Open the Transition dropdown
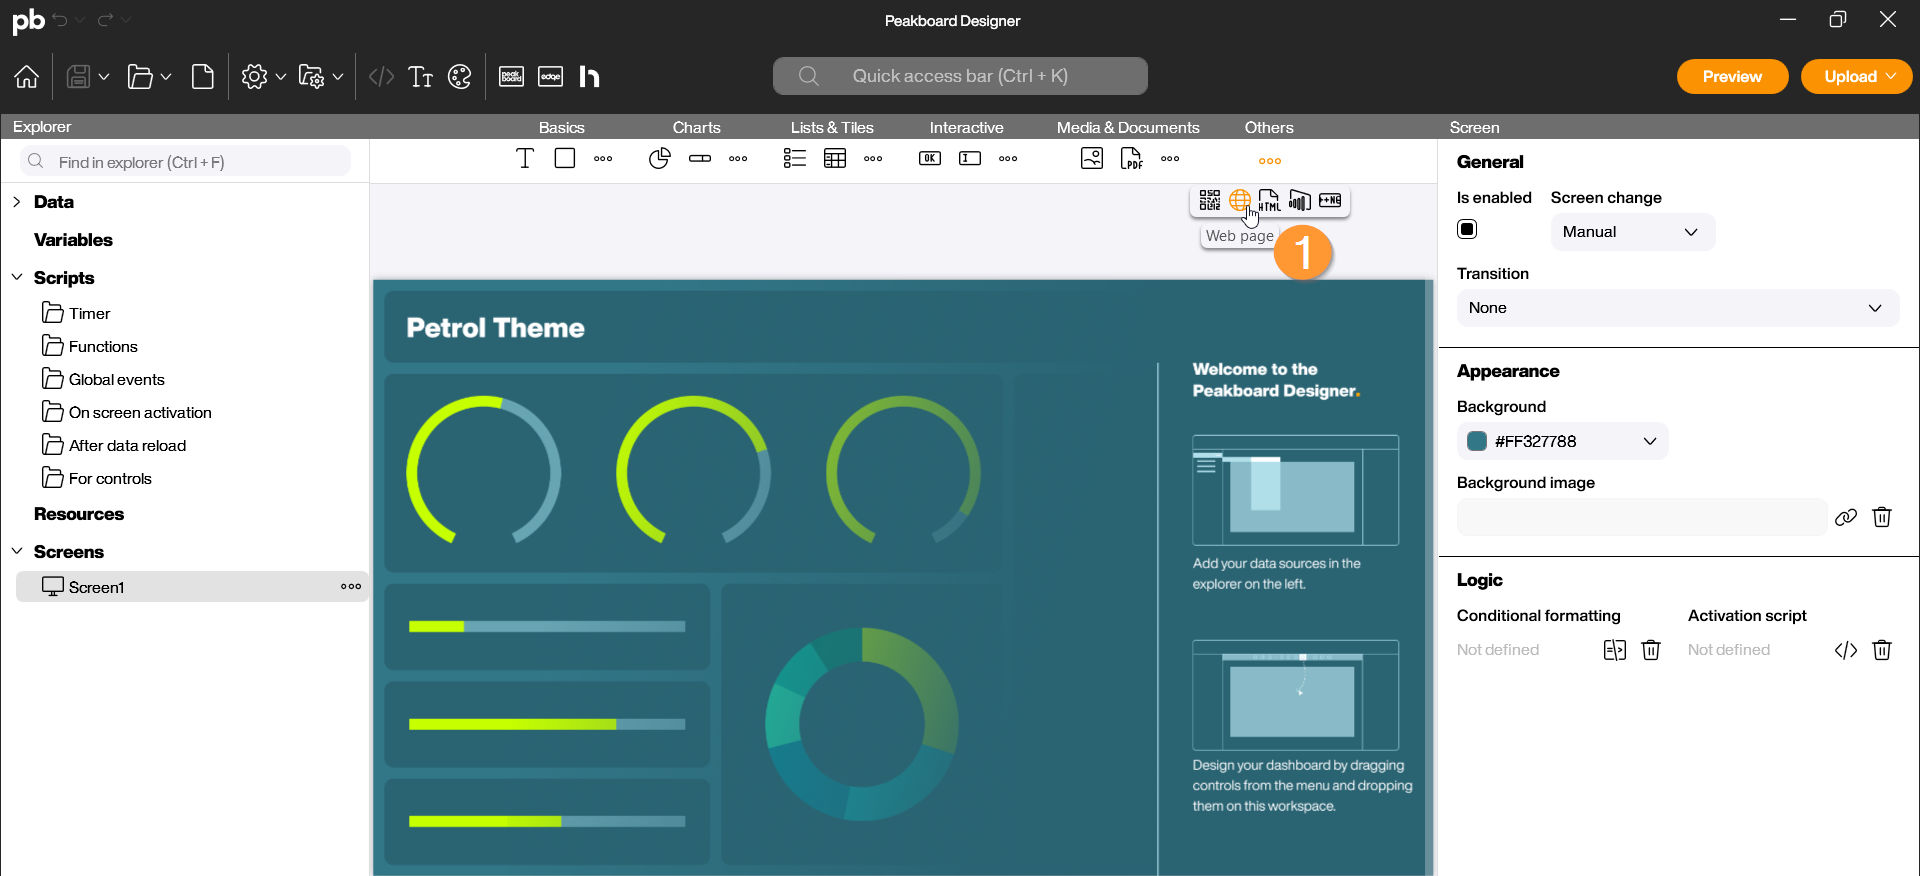 pos(1676,308)
